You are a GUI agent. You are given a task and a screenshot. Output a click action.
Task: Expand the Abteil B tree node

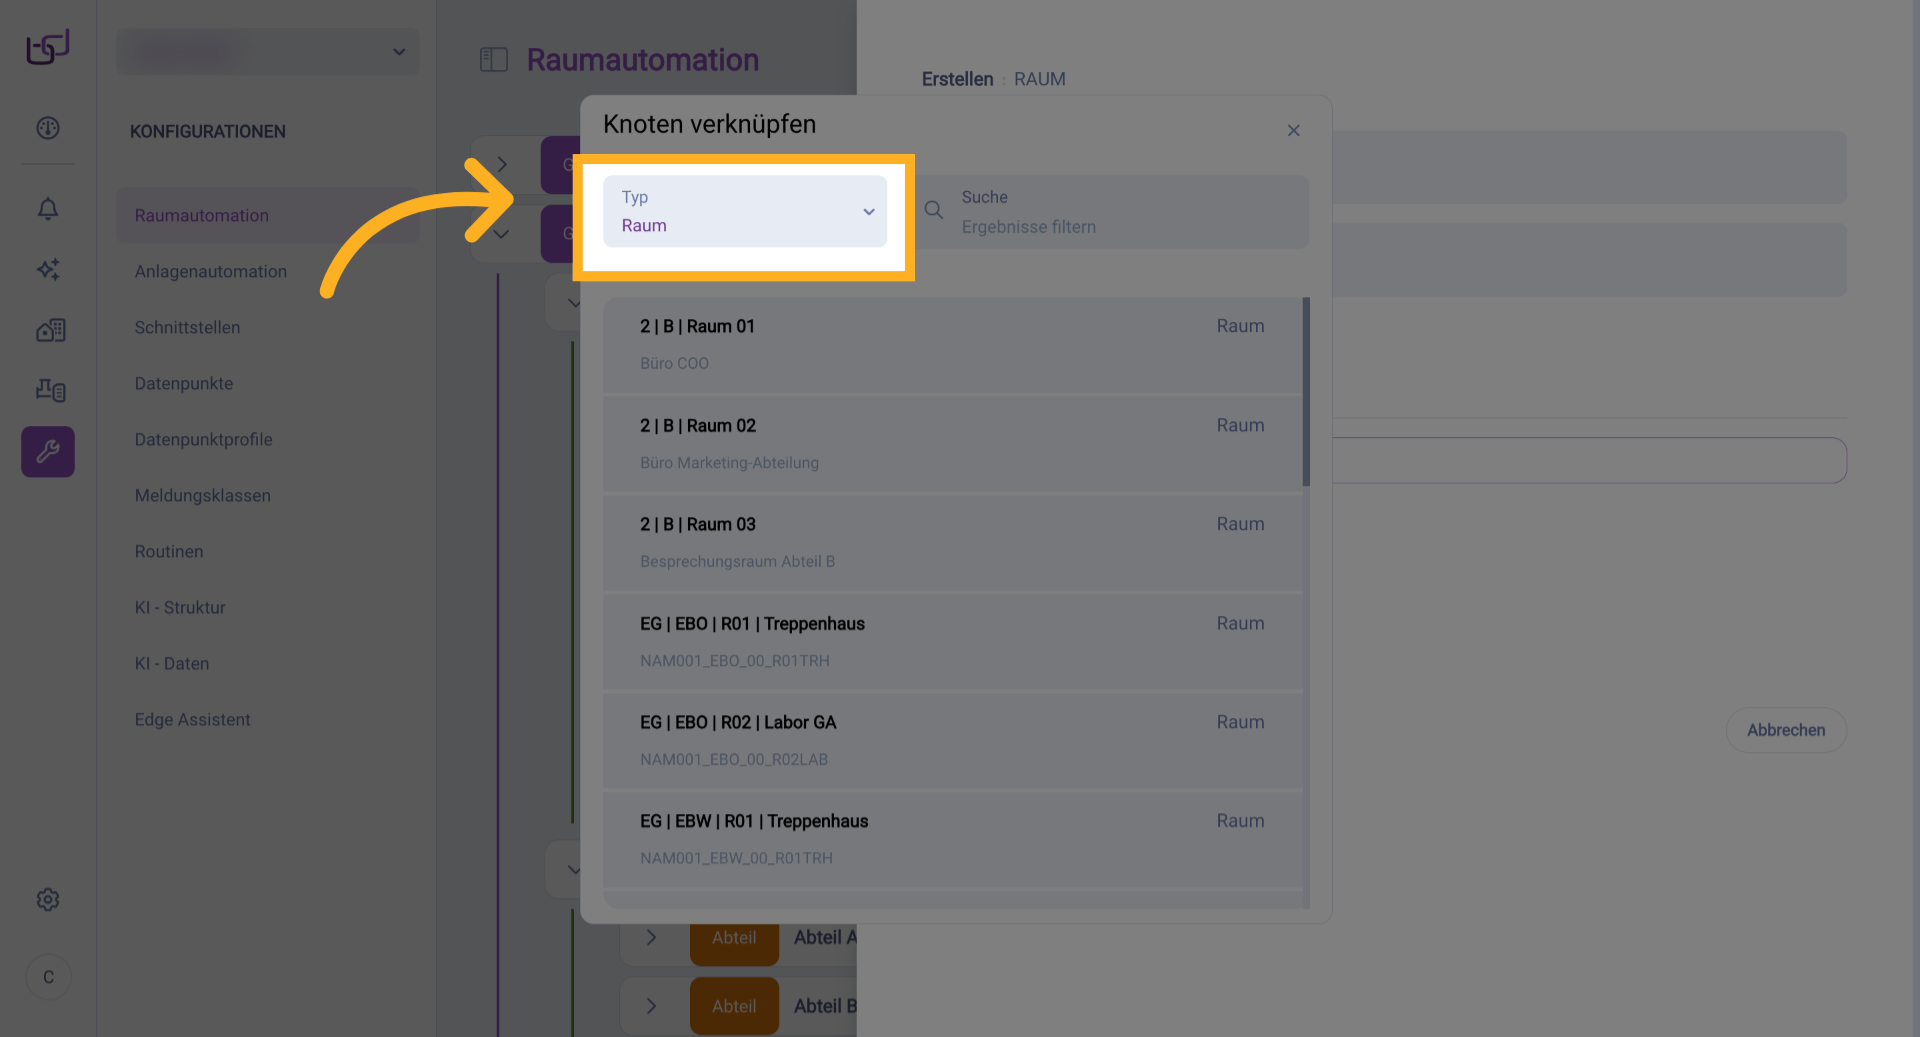(x=651, y=1006)
